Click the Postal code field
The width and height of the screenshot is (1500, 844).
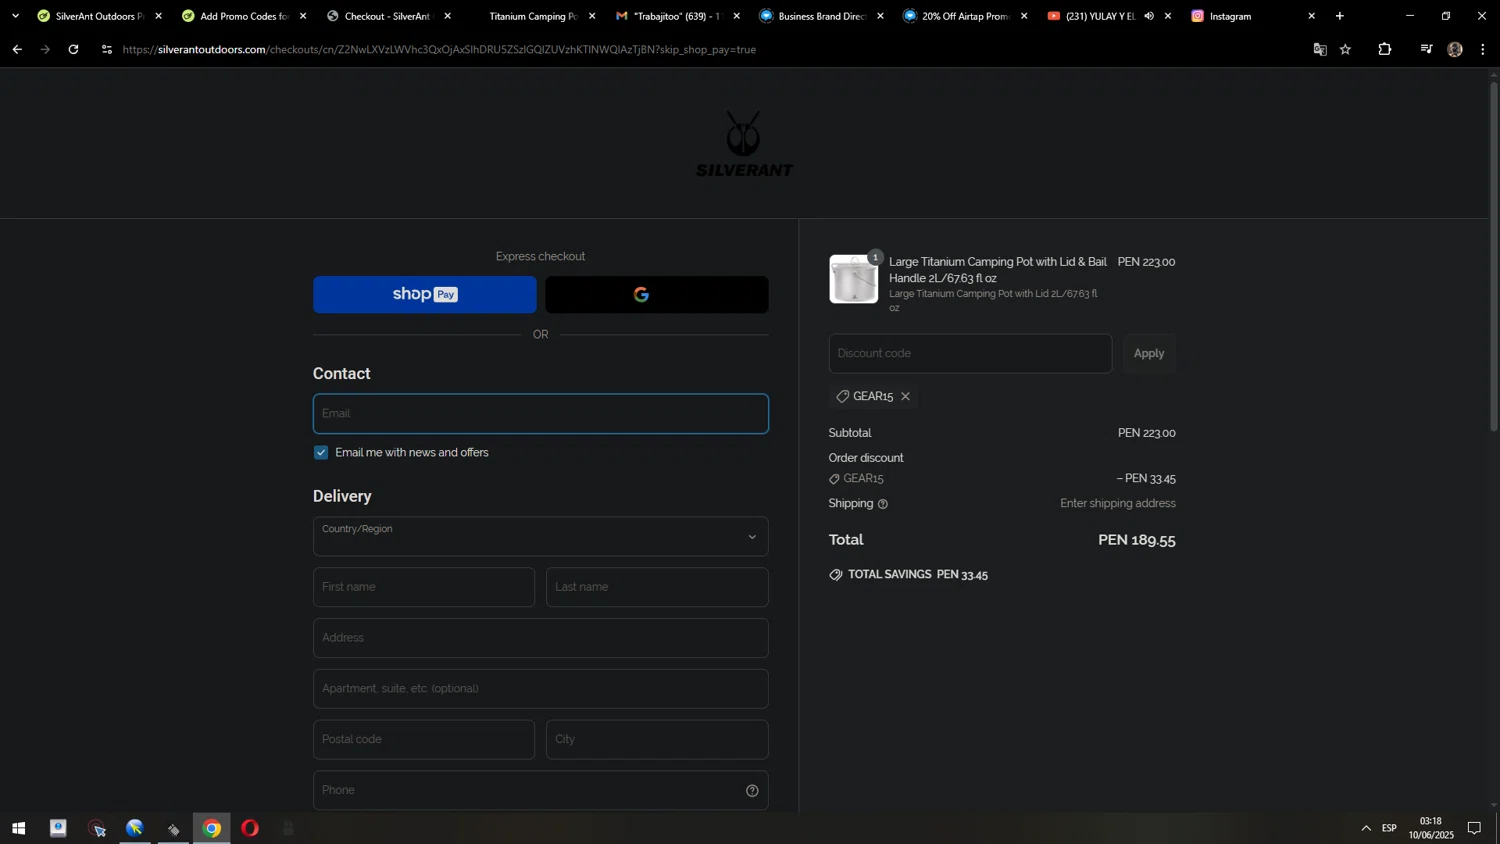click(424, 739)
